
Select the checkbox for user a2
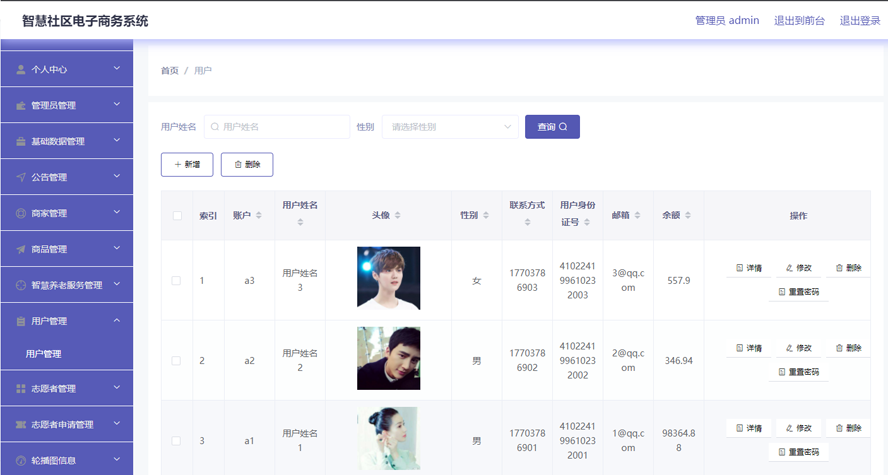click(177, 360)
